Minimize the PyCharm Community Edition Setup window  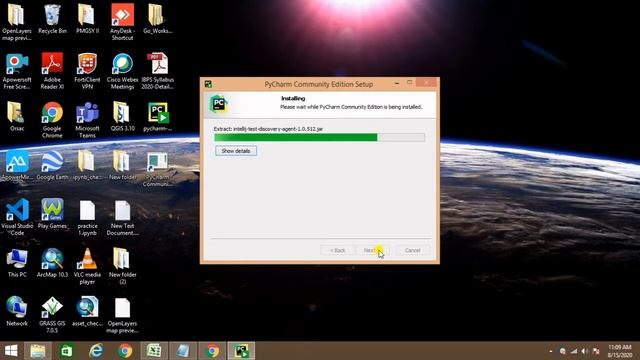point(397,83)
